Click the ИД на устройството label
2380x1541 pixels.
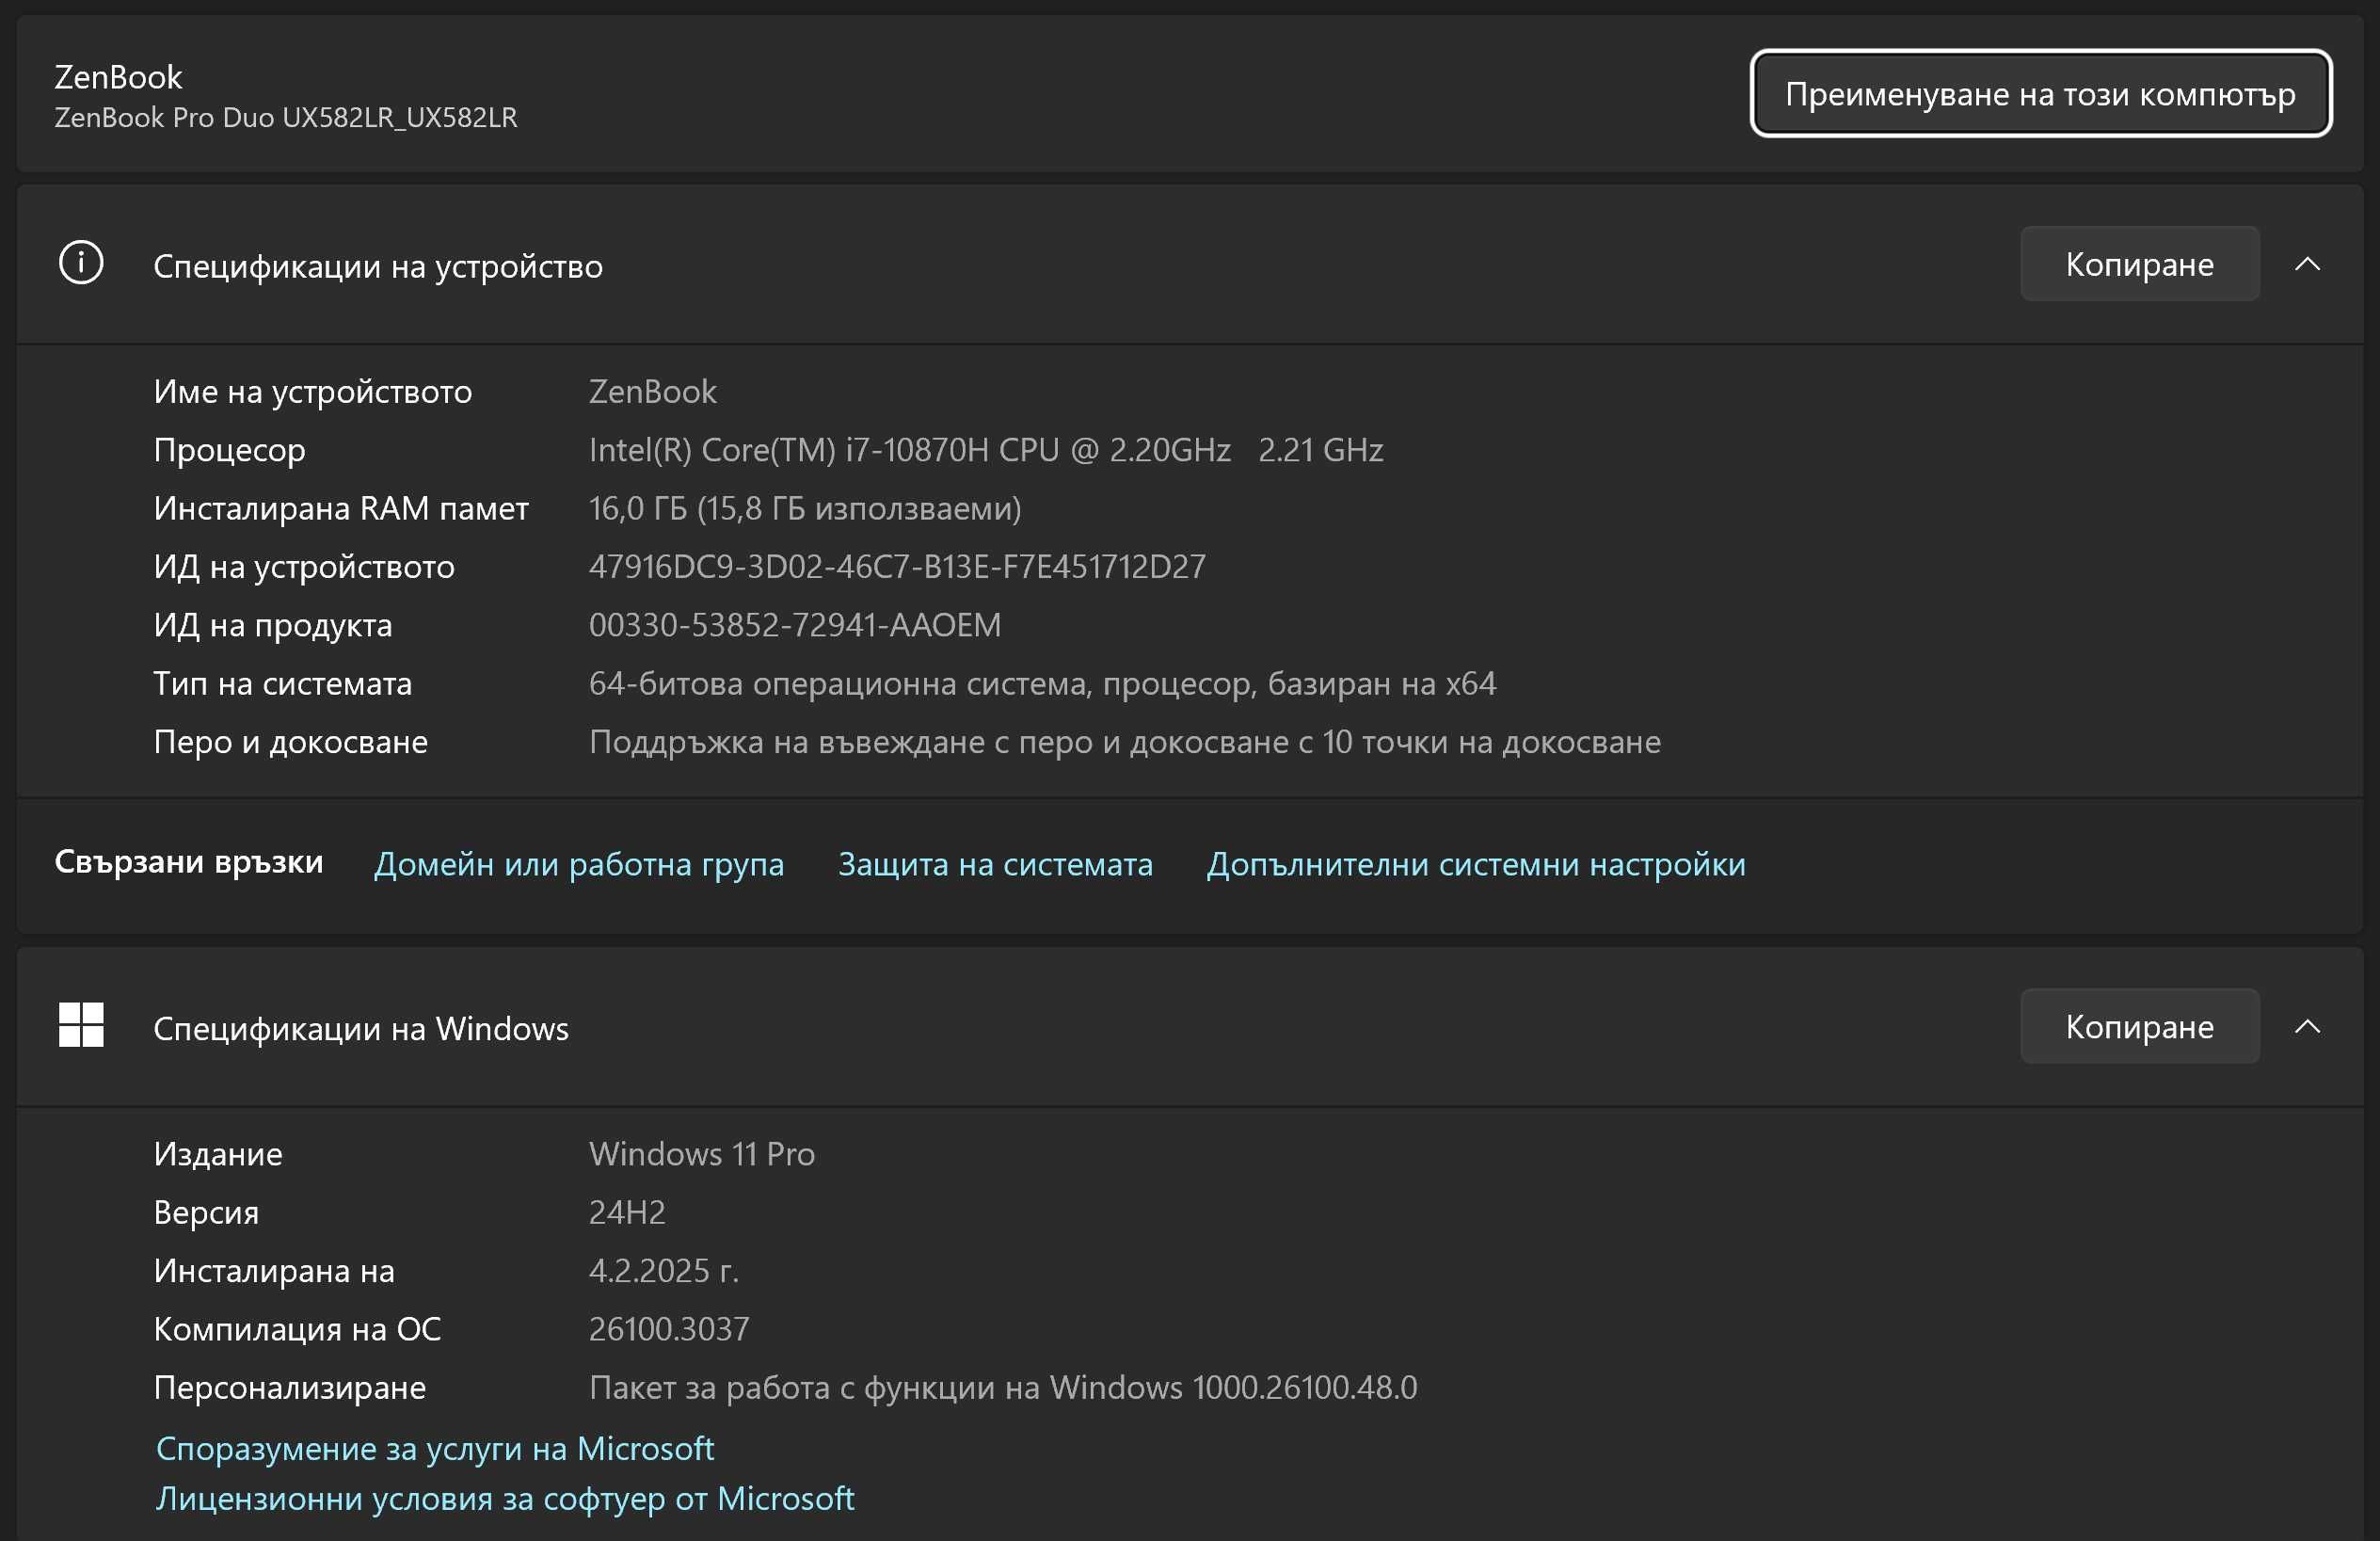pos(304,568)
